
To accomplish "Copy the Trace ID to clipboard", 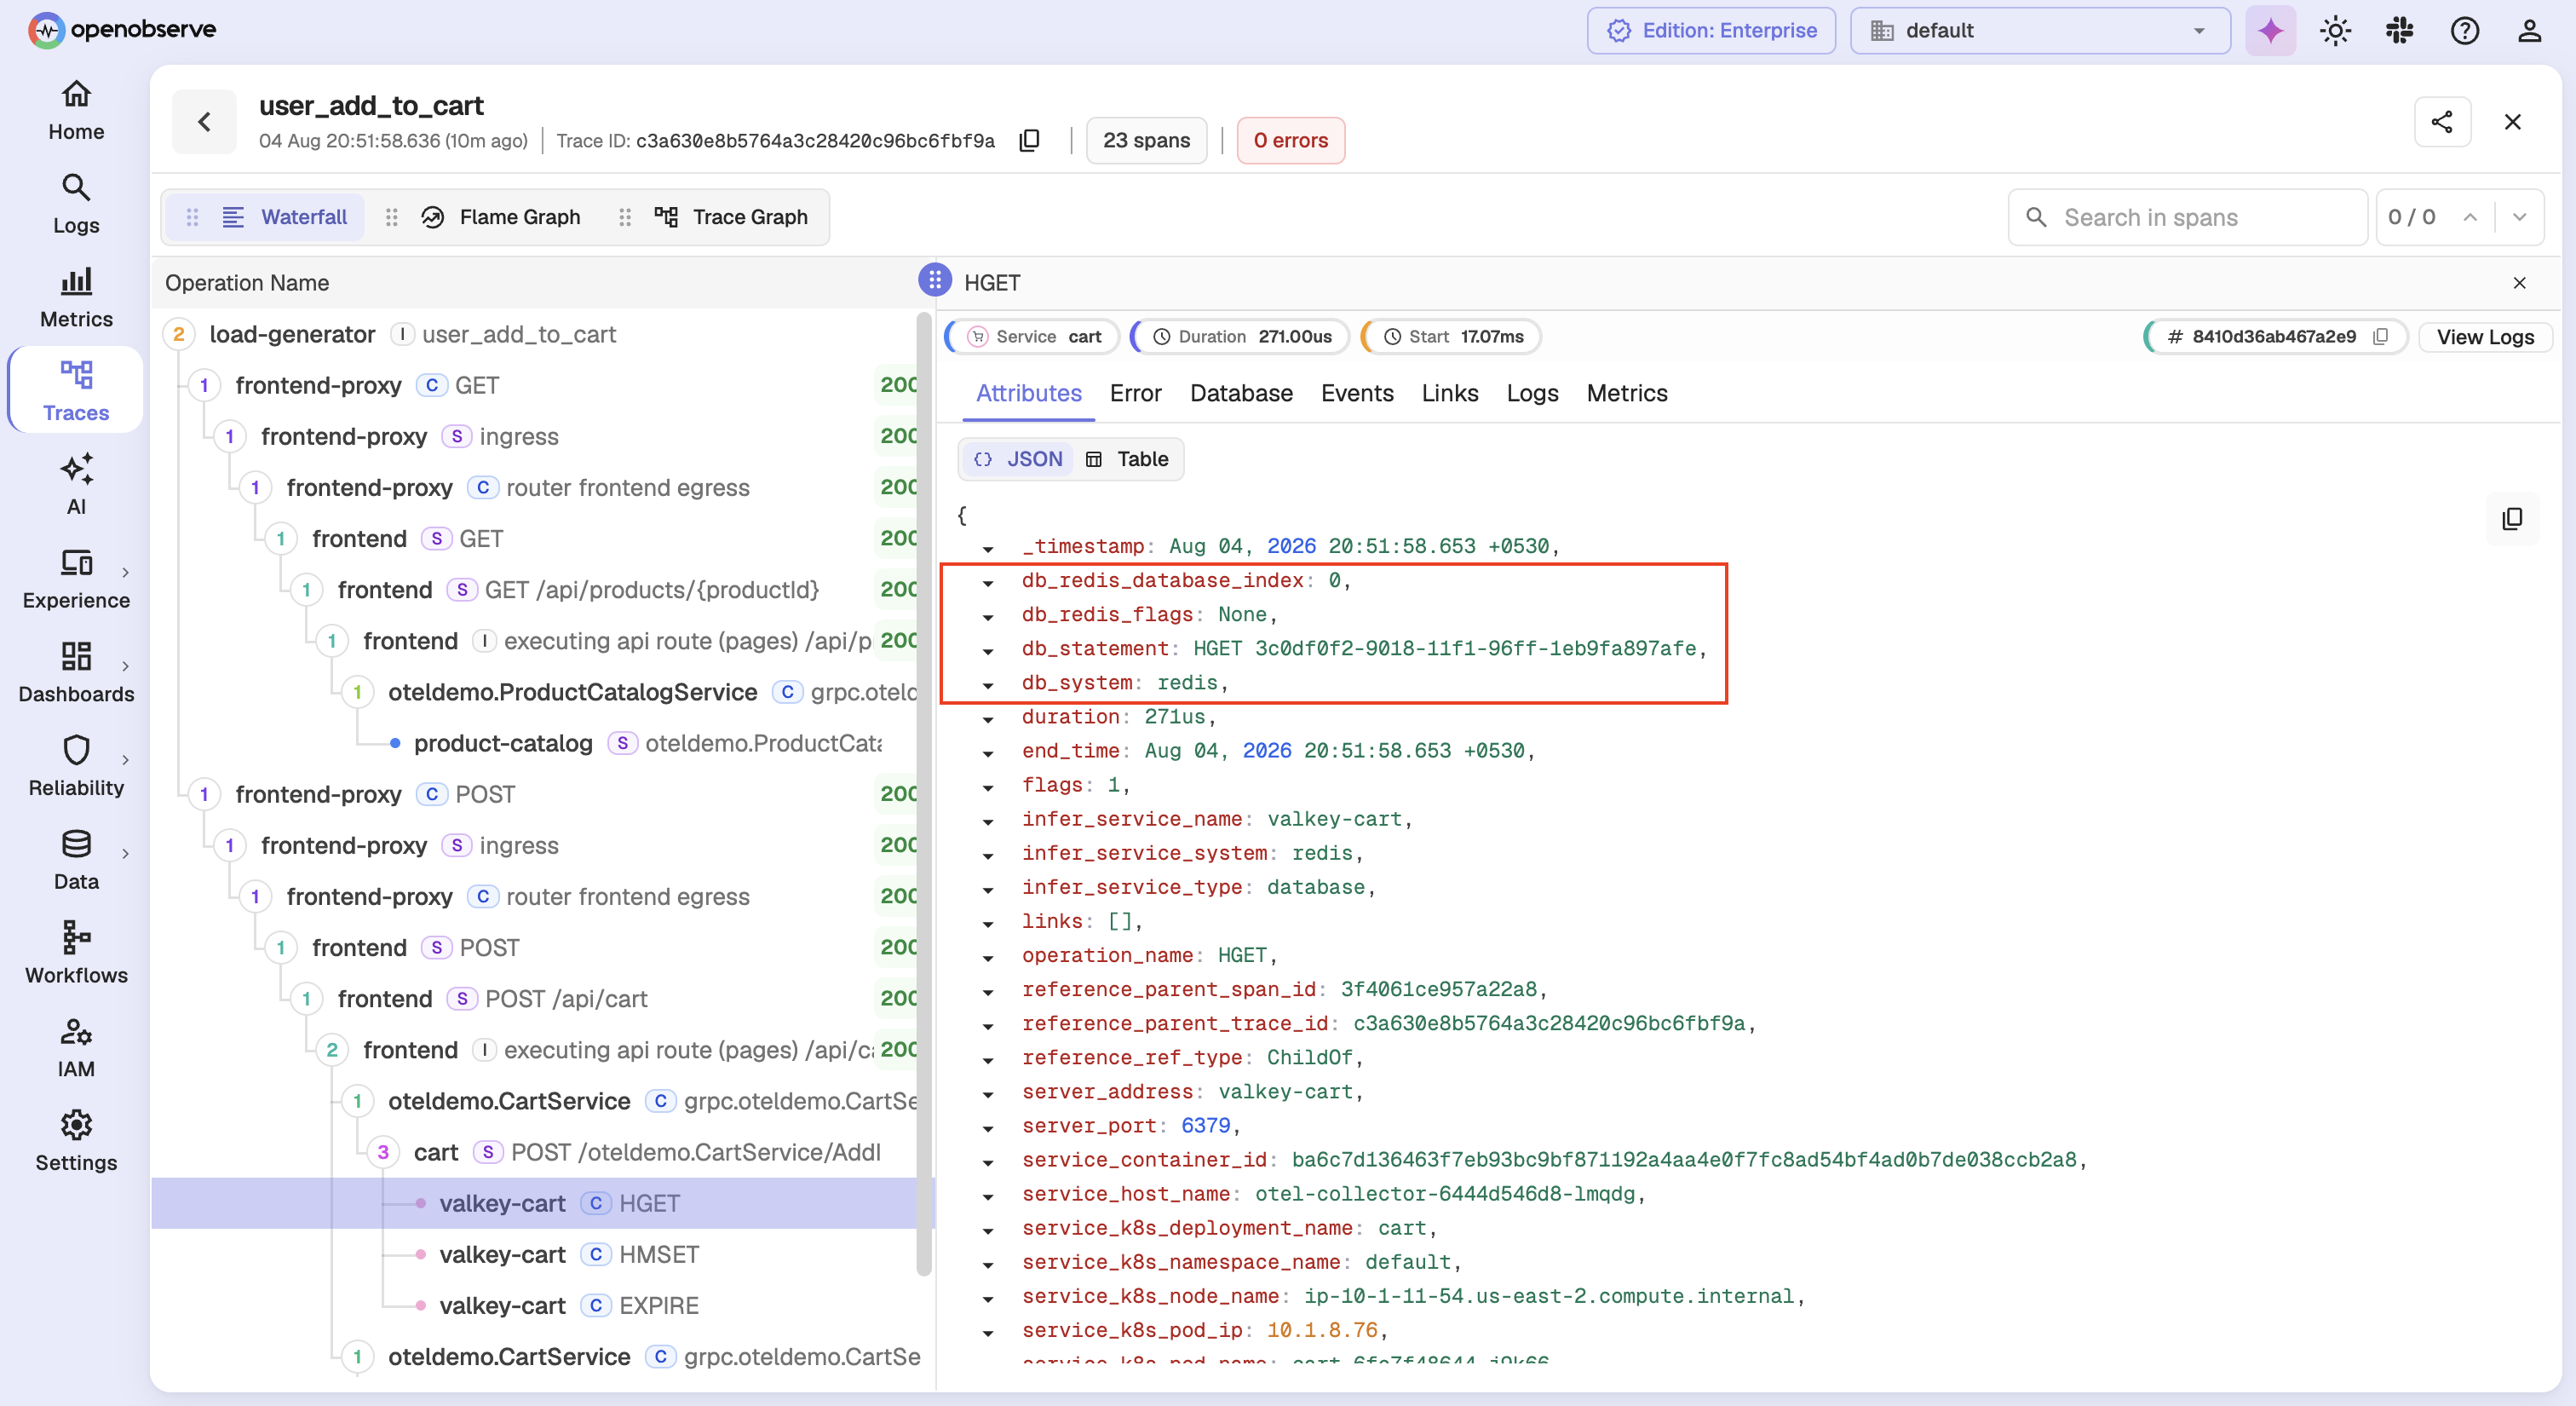I will point(1029,140).
